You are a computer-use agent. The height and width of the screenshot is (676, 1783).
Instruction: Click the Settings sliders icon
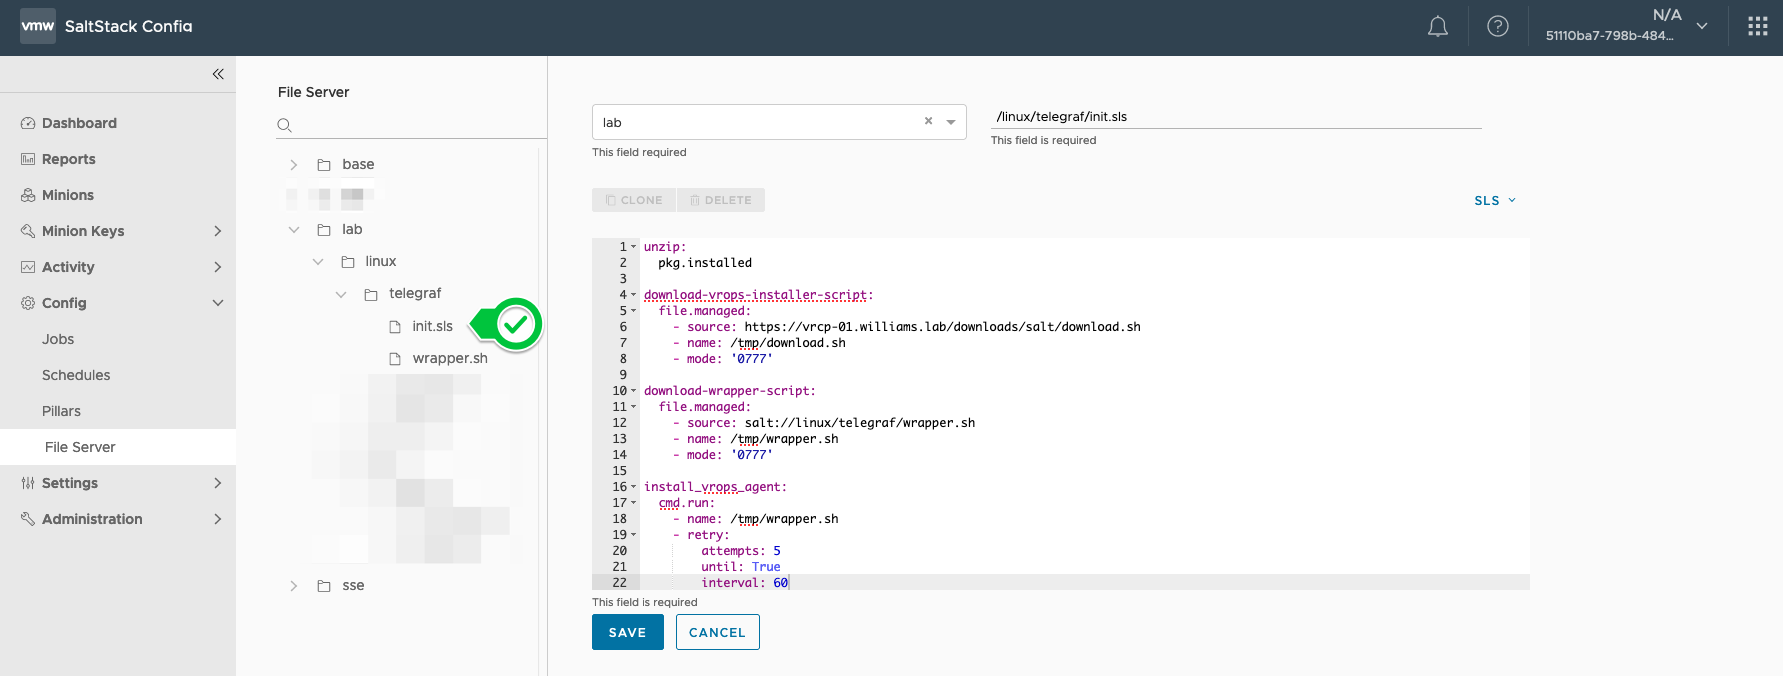point(28,483)
